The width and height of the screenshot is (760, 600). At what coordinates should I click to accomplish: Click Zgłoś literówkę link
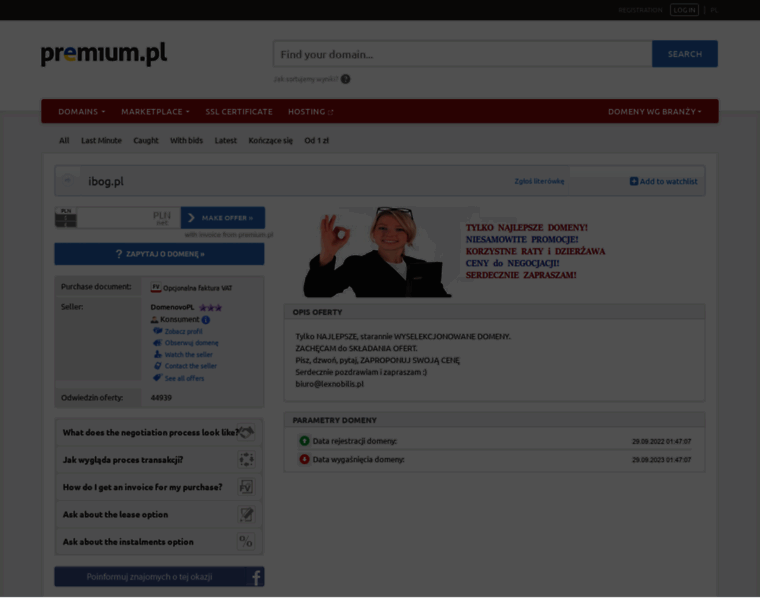pyautogui.click(x=539, y=181)
